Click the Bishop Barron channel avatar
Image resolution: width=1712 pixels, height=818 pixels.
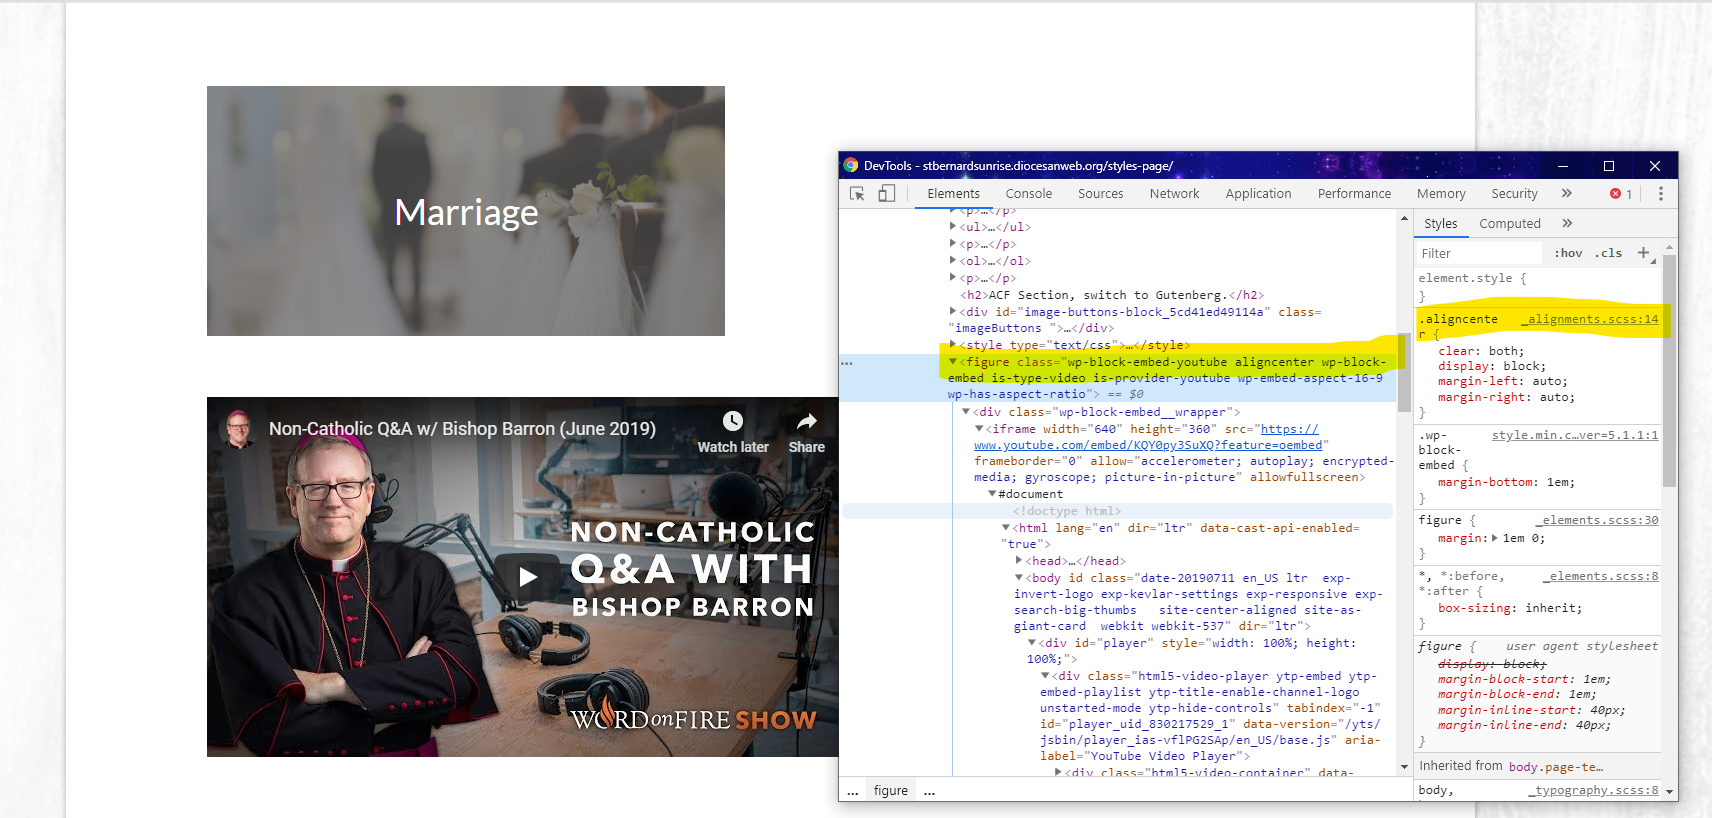coord(239,429)
